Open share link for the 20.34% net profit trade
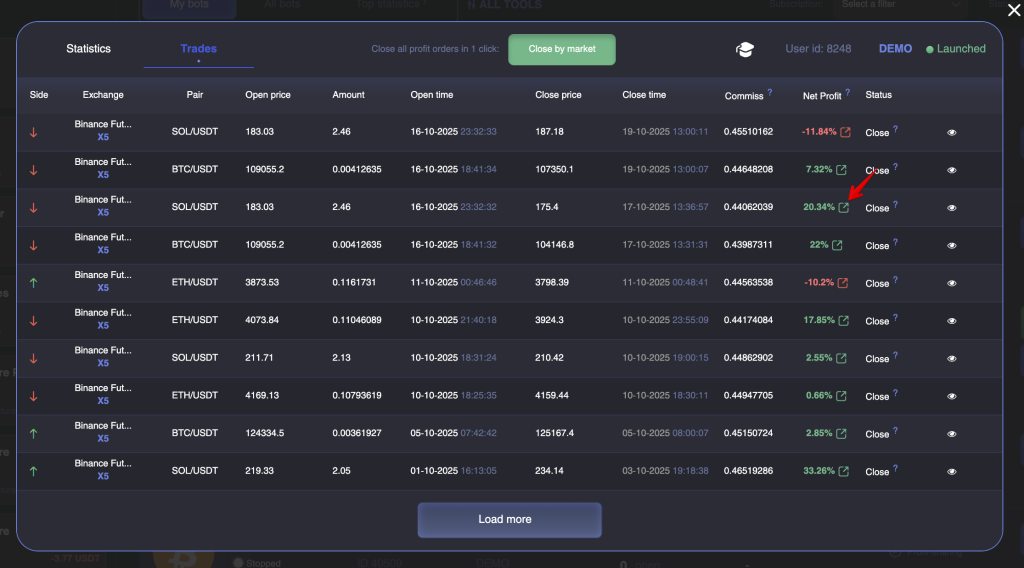The width and height of the screenshot is (1024, 568). (844, 208)
